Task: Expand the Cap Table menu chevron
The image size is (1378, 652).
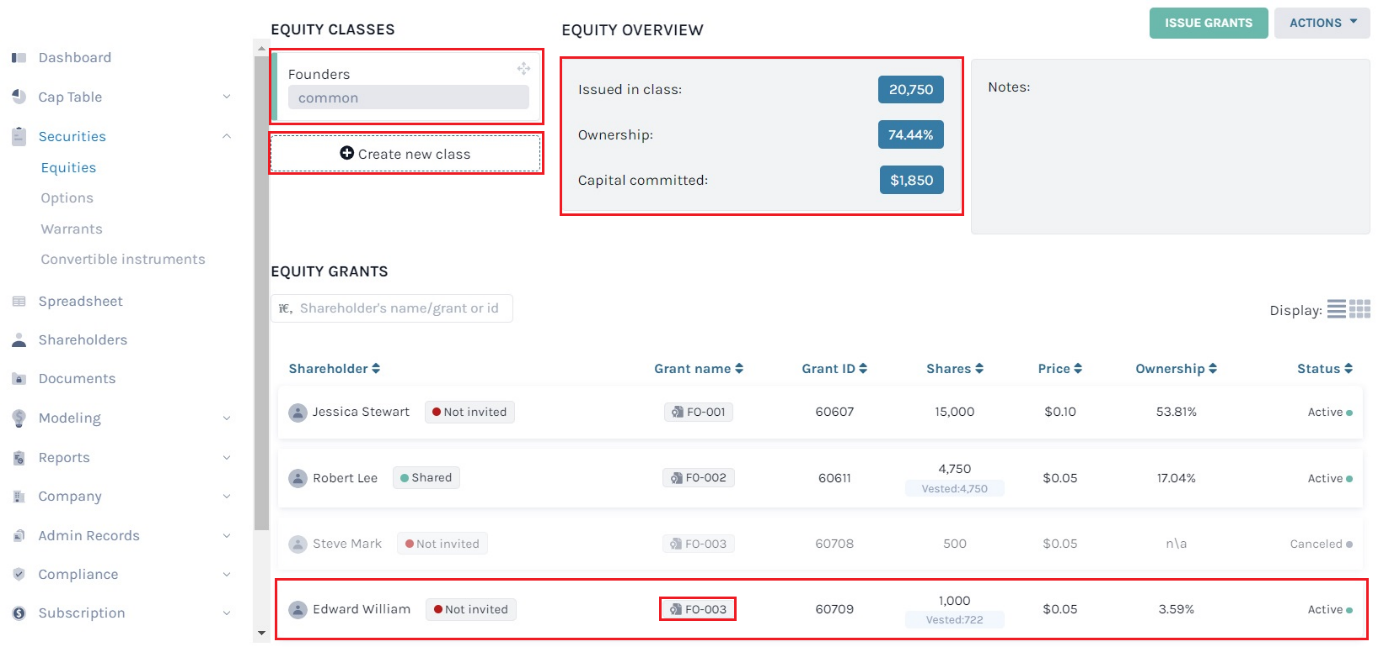Action: coord(226,97)
